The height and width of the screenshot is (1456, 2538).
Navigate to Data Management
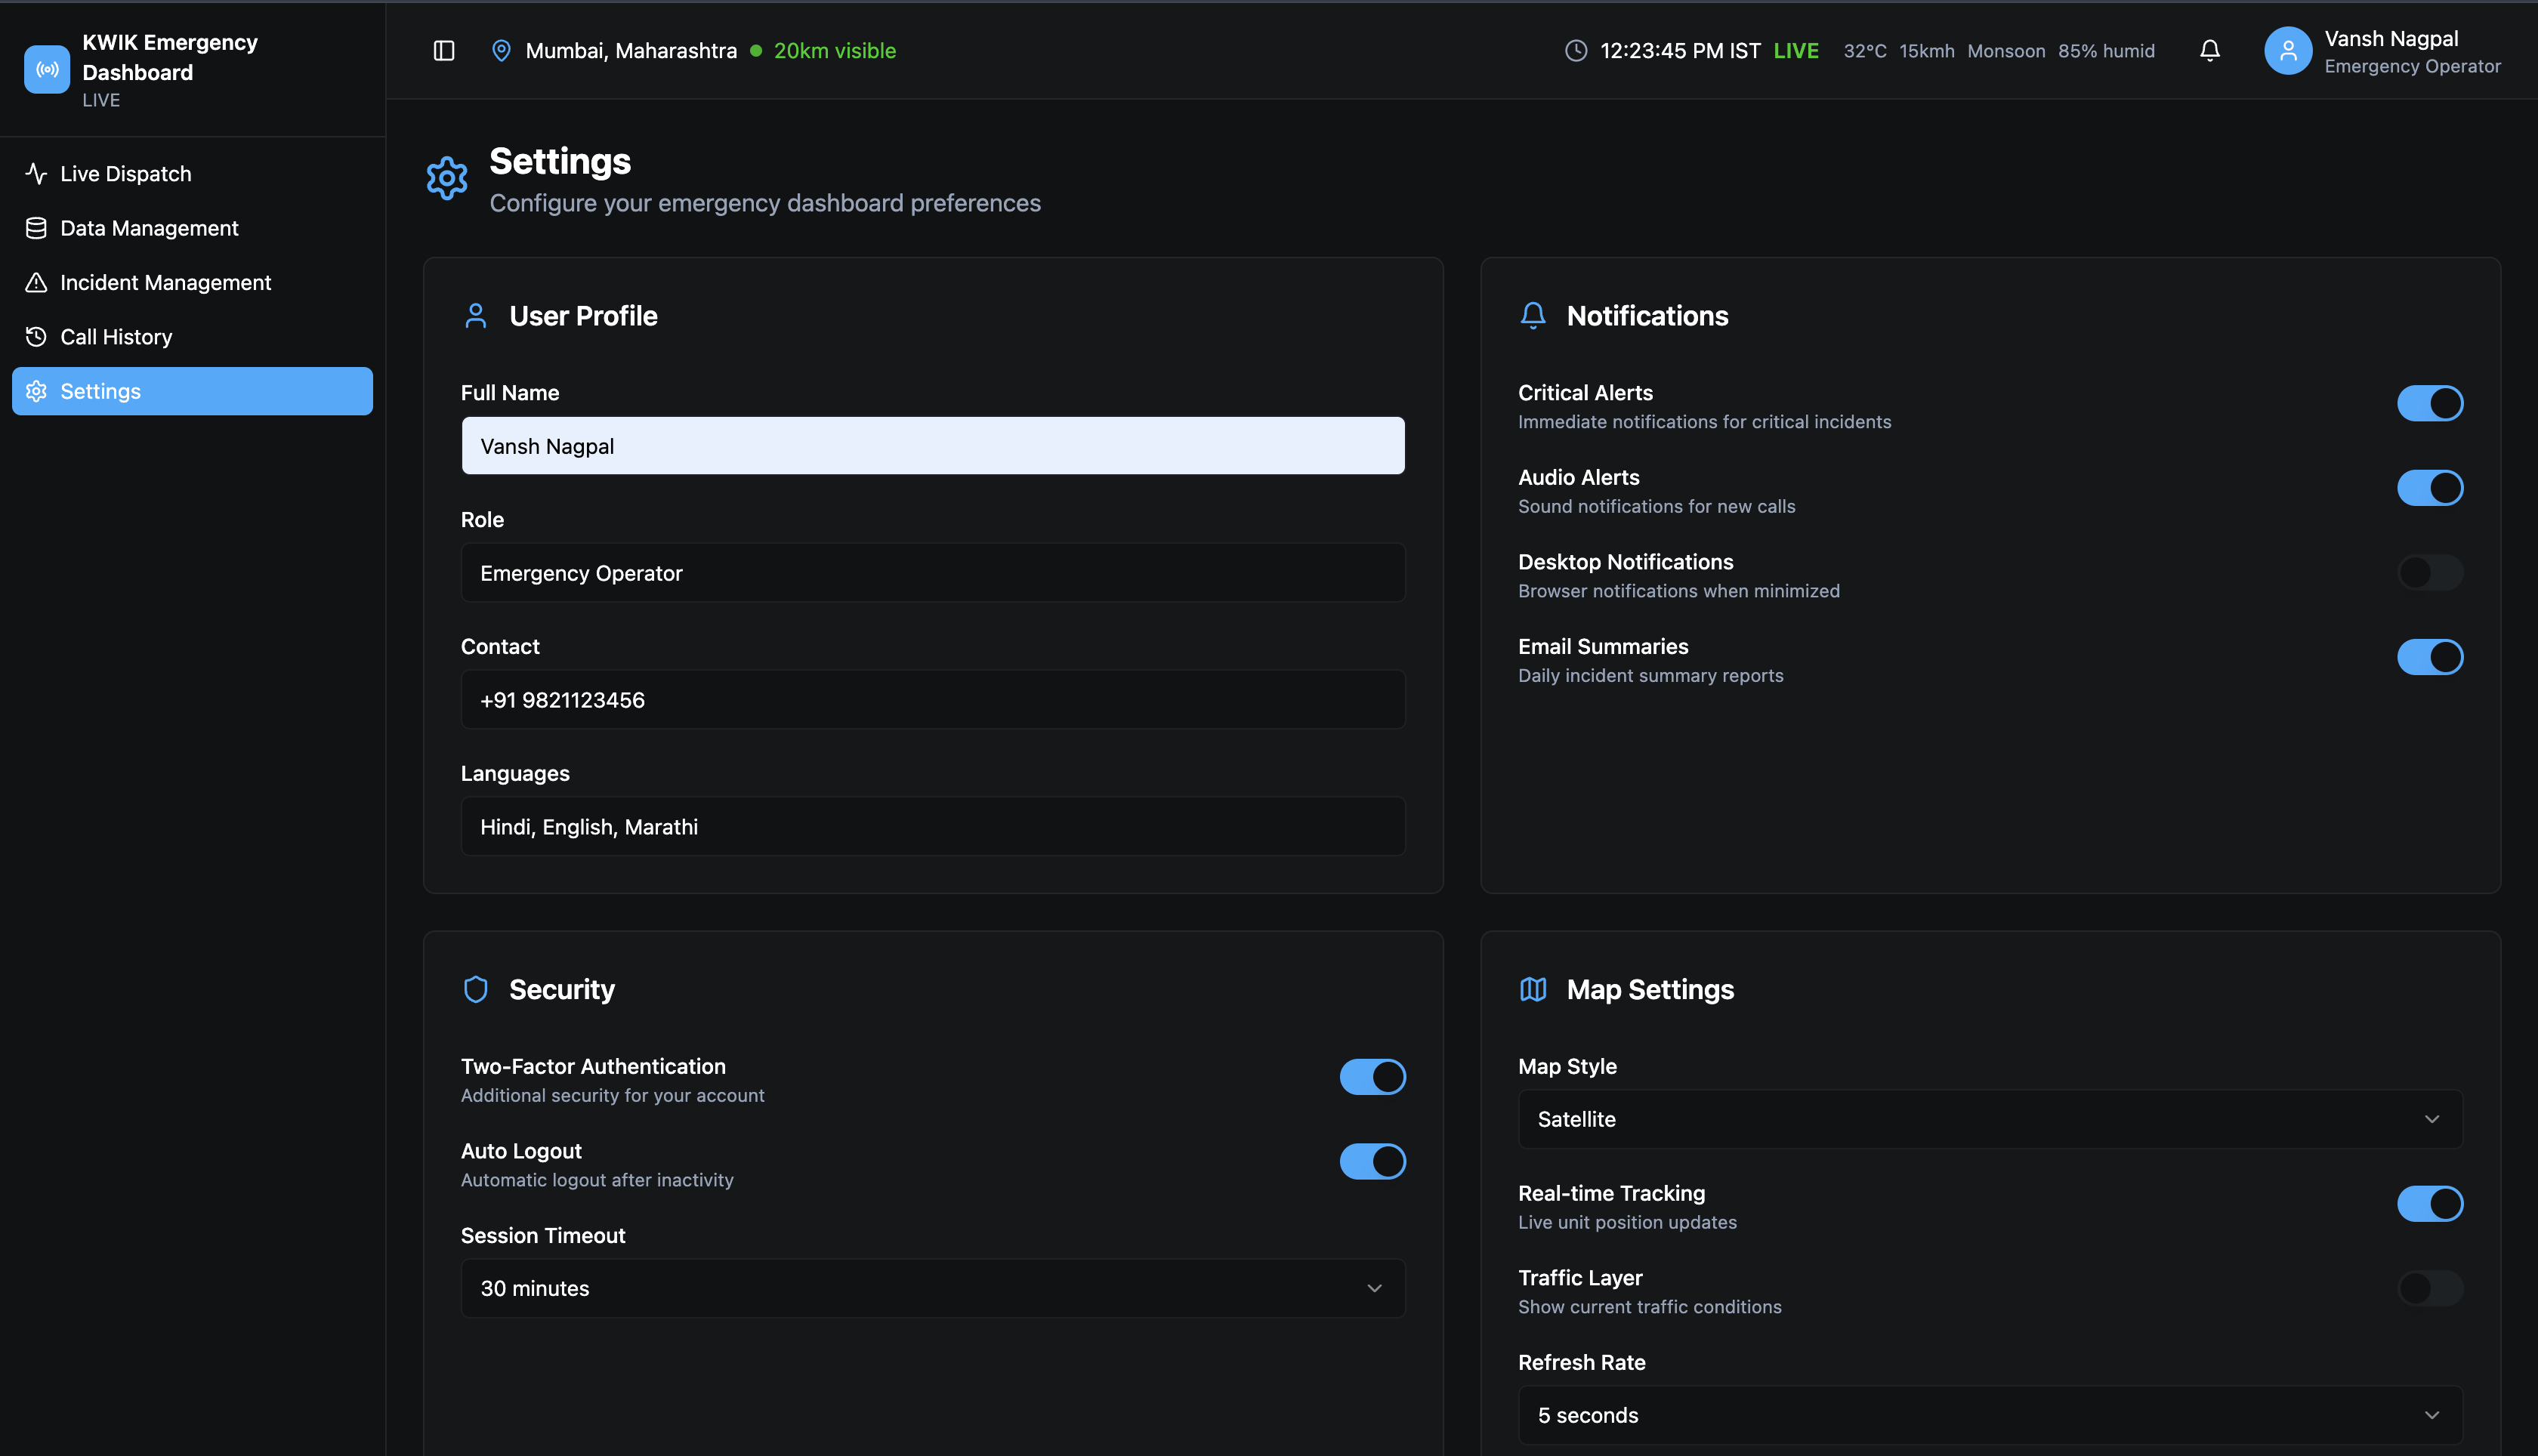pos(149,228)
